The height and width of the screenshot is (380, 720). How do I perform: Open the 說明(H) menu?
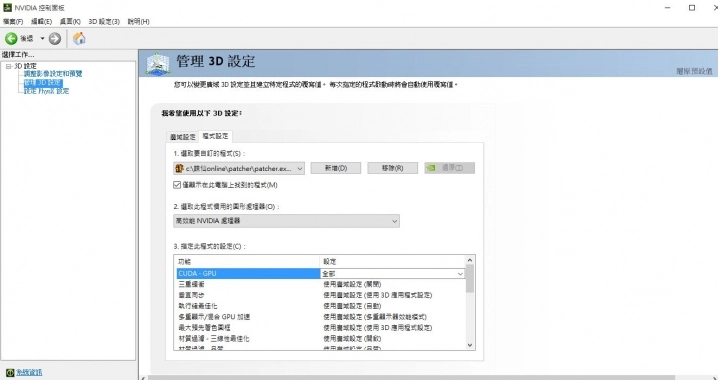tap(138, 22)
